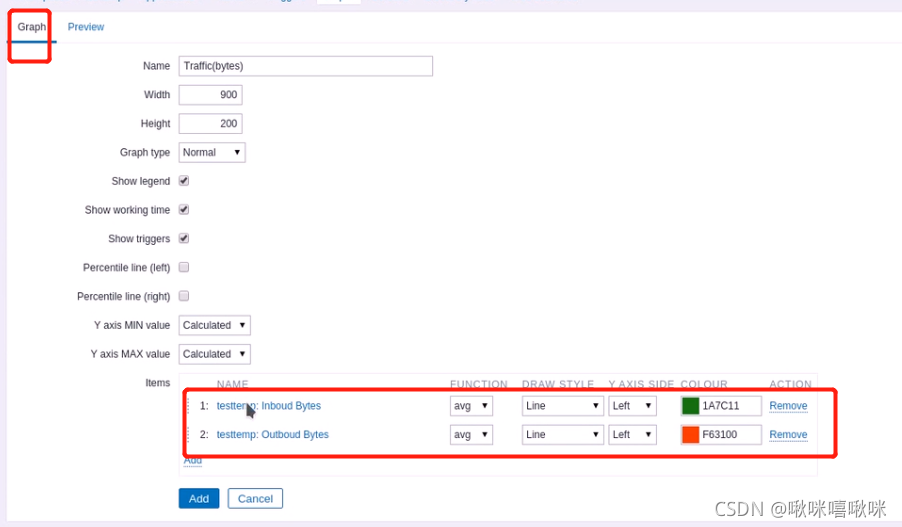
Task: Open the Y axis MAX value dropdown
Action: click(215, 354)
